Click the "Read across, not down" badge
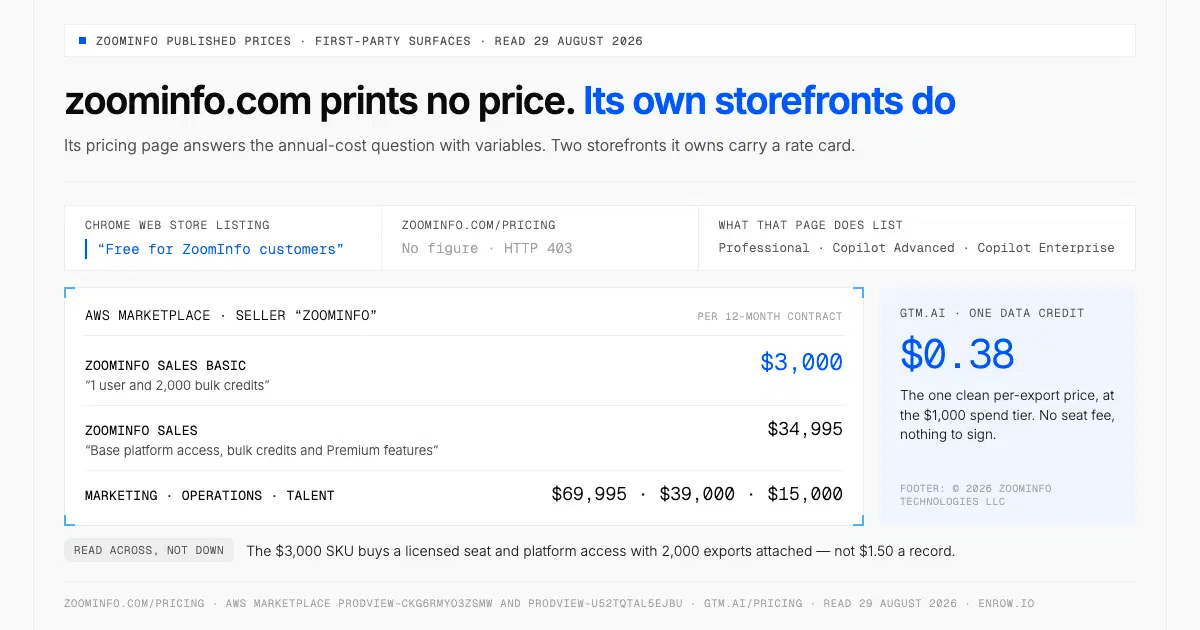Viewport: 1200px width, 630px height. point(149,550)
